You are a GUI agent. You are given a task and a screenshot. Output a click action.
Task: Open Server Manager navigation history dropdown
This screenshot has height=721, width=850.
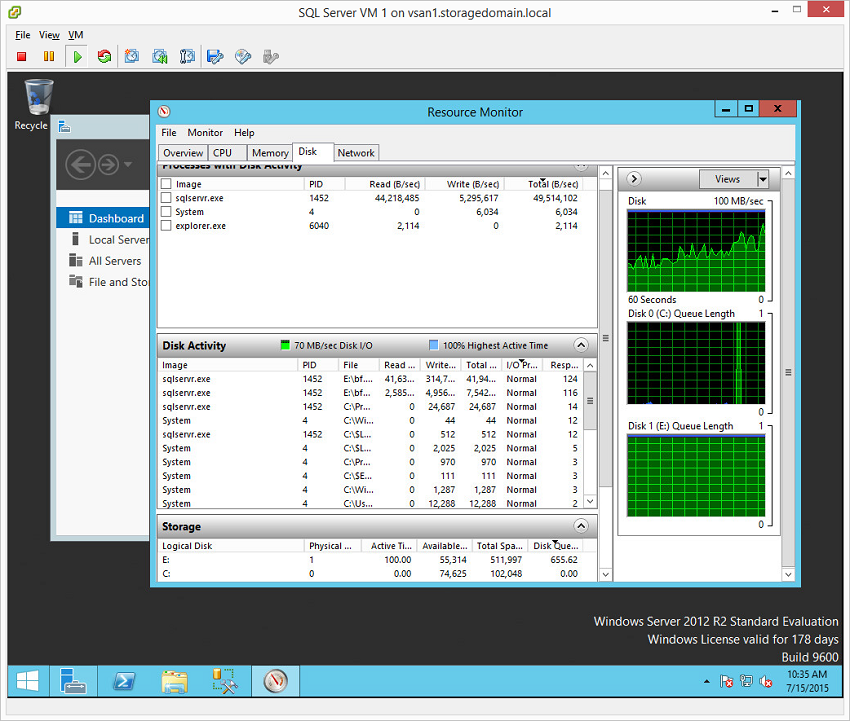pos(128,164)
